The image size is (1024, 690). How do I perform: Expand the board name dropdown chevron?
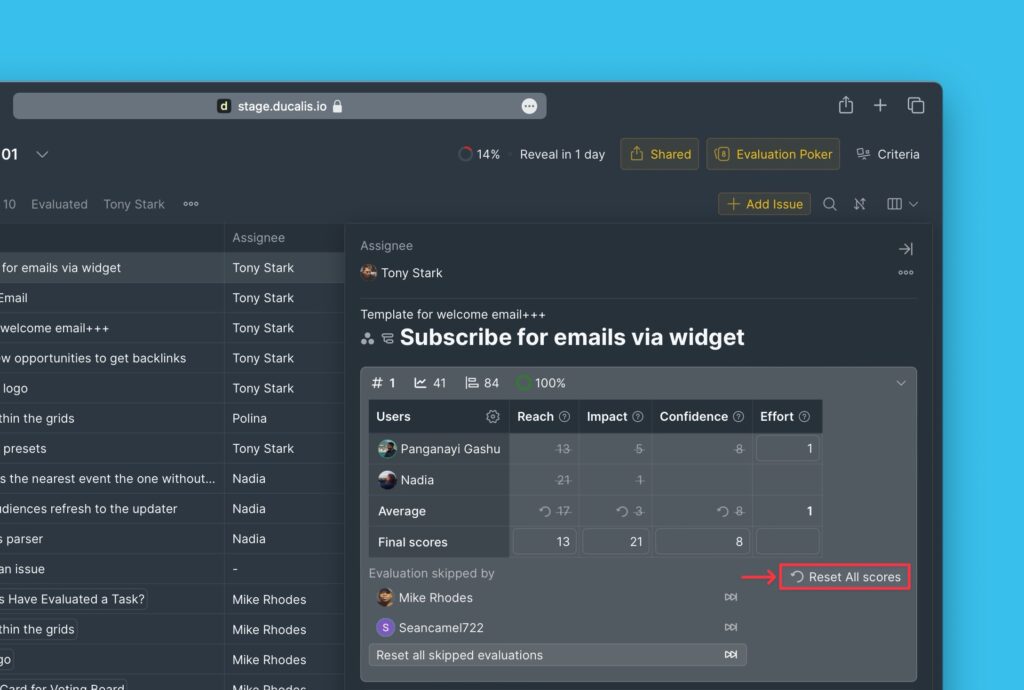click(x=42, y=155)
